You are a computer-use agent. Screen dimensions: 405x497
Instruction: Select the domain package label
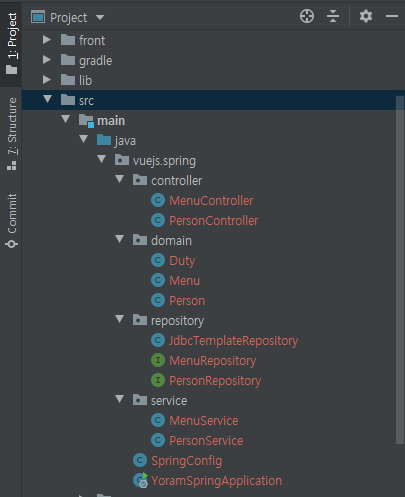tap(171, 241)
